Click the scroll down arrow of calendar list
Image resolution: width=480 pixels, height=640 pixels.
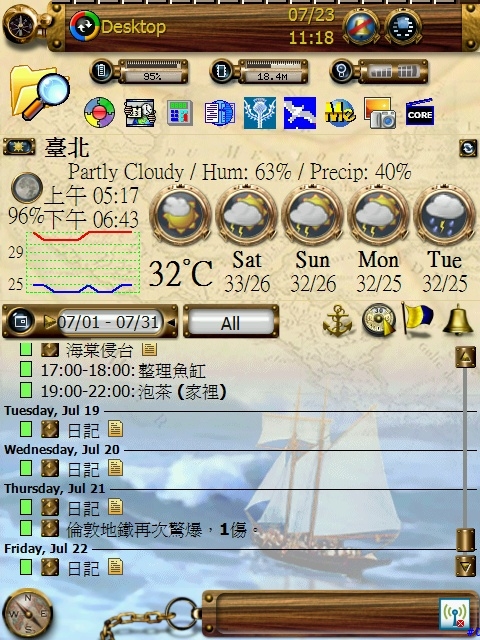tap(466, 566)
